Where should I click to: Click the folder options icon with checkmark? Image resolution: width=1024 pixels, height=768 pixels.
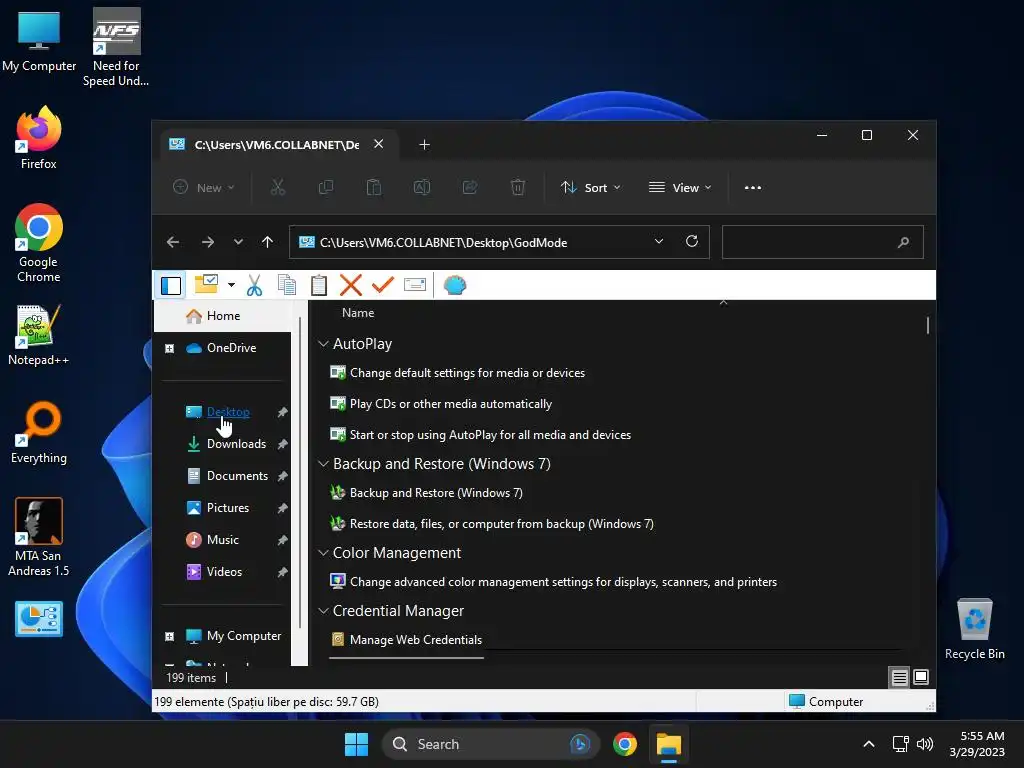[x=207, y=285]
